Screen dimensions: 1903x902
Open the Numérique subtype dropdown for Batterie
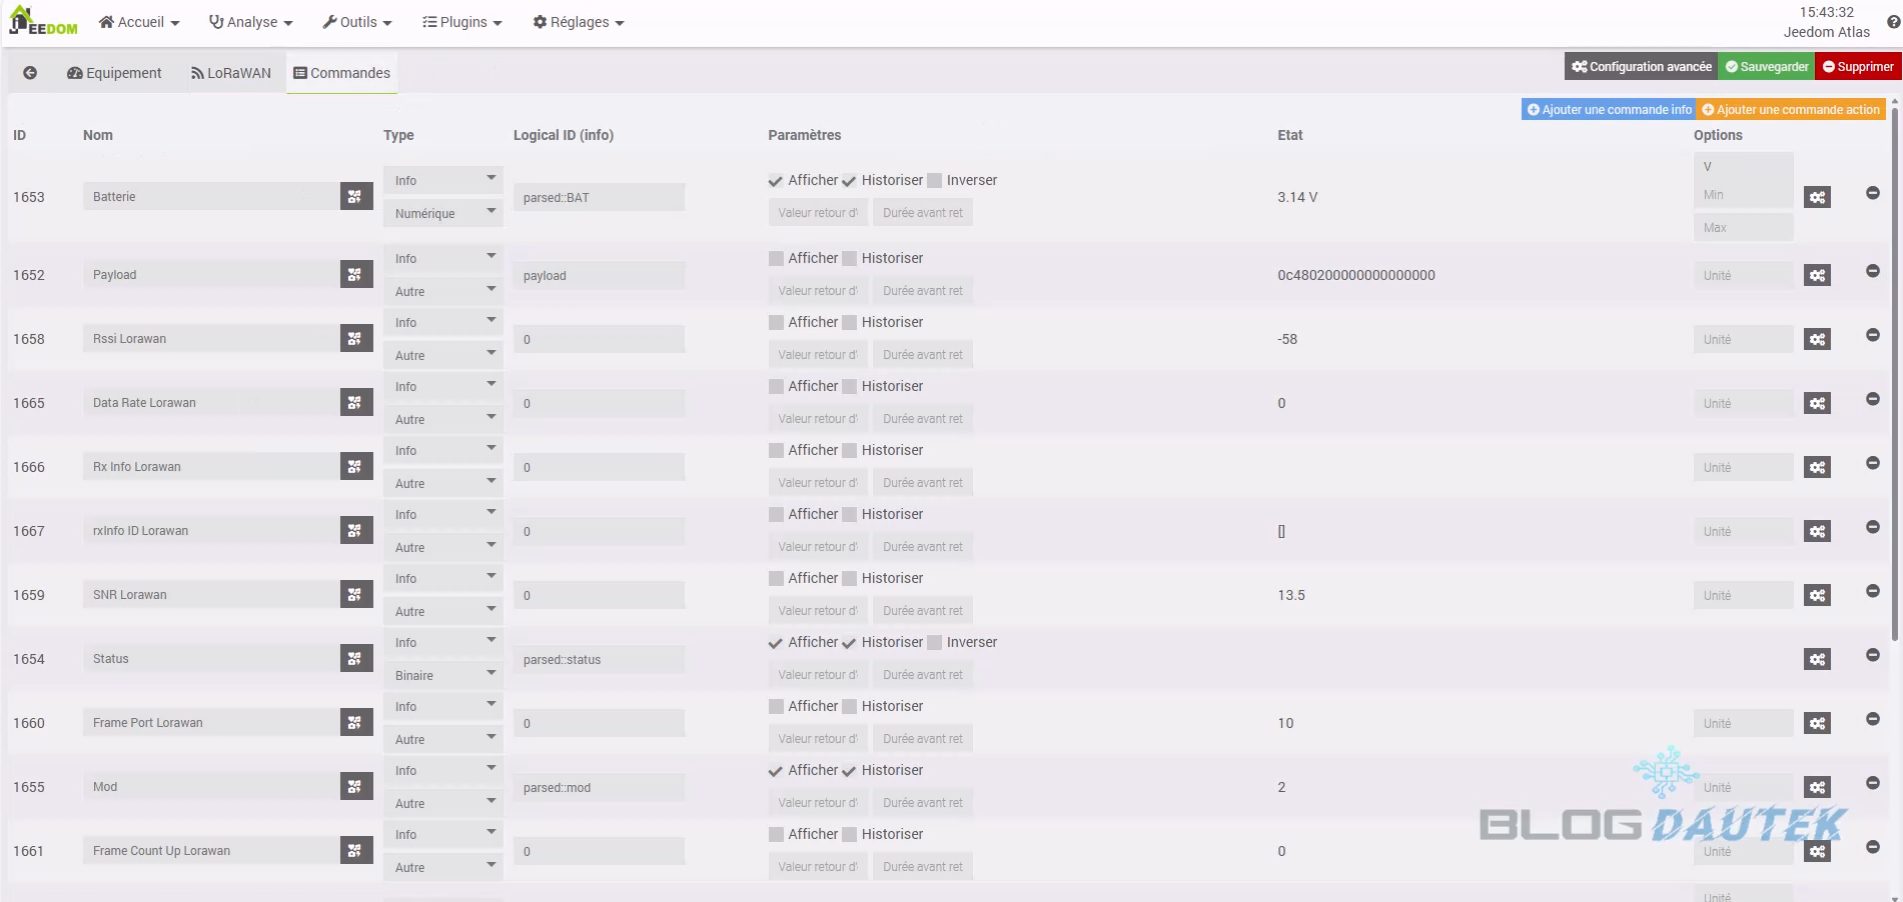pos(442,213)
